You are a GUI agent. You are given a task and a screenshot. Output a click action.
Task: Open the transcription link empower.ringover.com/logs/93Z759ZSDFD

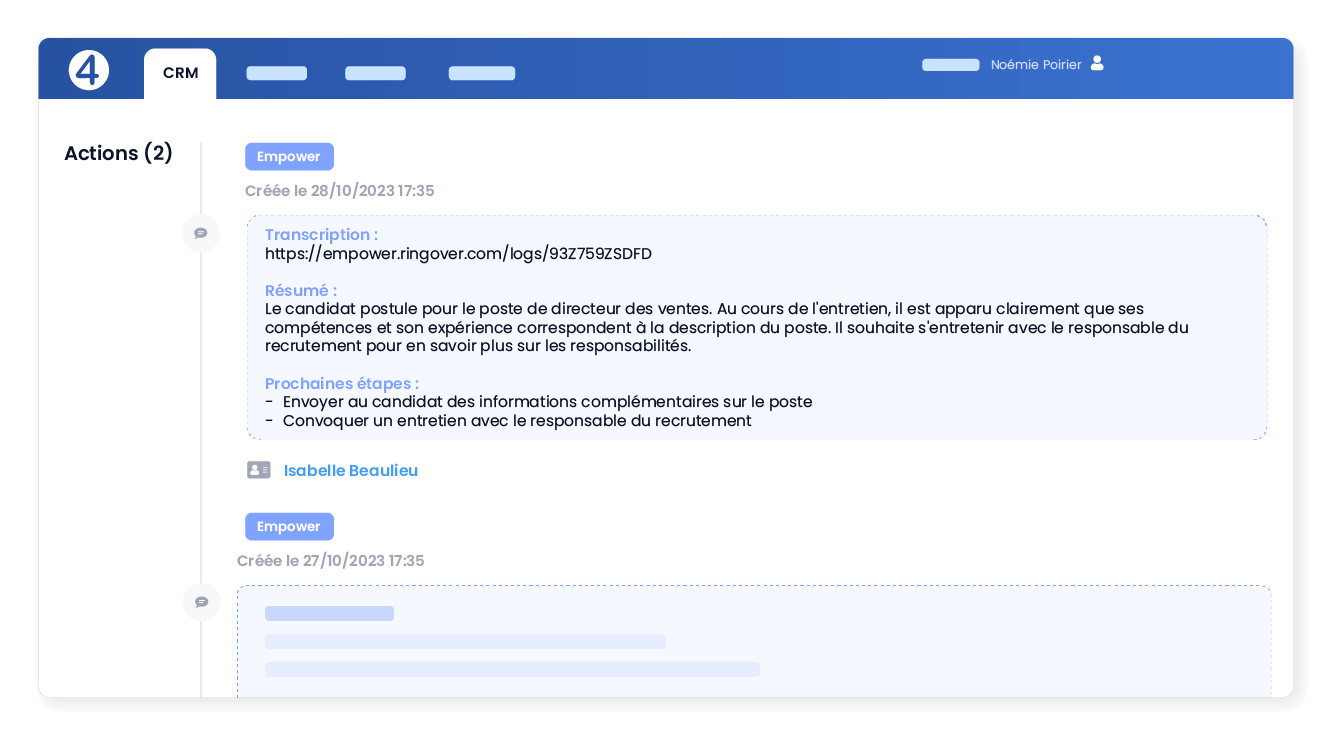pyautogui.click(x=457, y=253)
